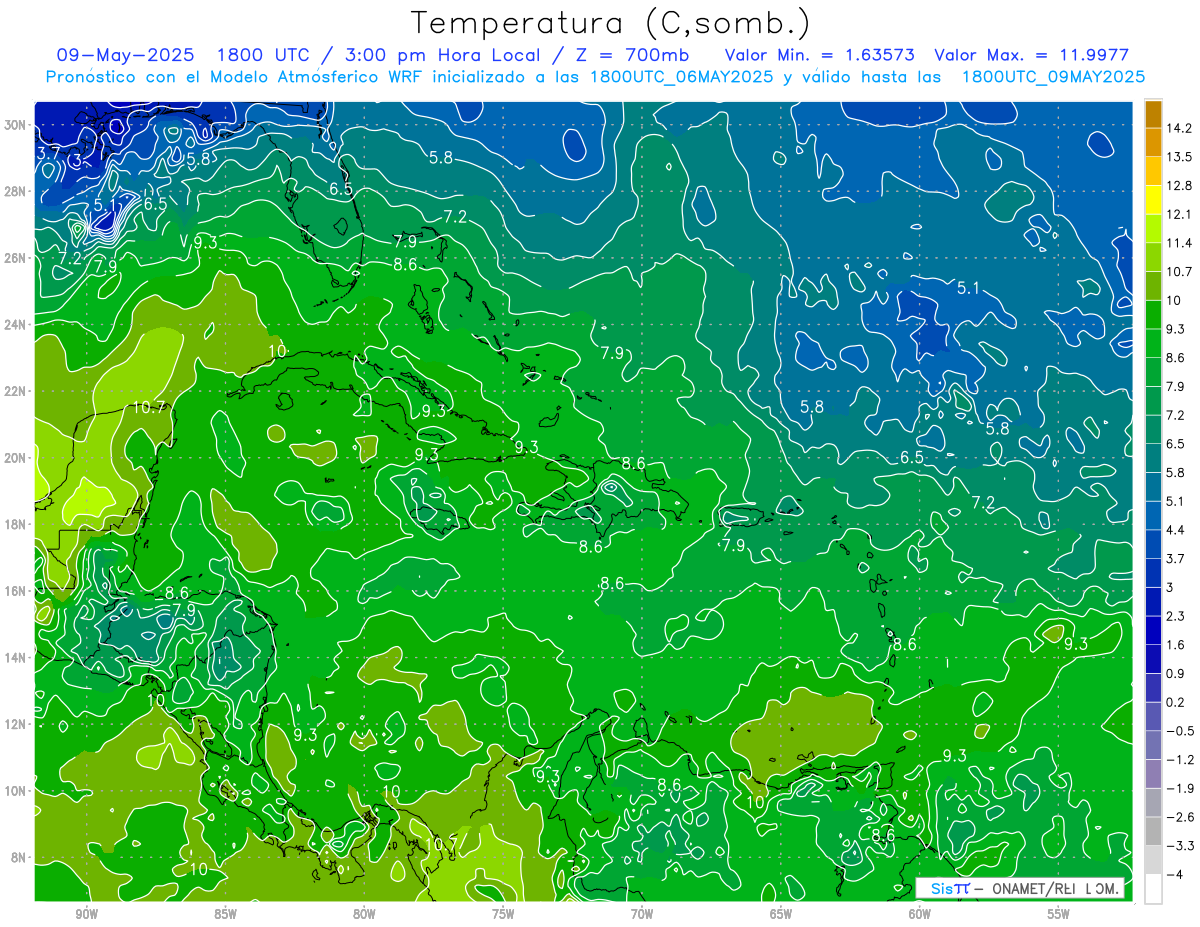This screenshot has height=927, width=1200.
Task: Click the 0.9 value on the color legend
Action: (x=1177, y=673)
